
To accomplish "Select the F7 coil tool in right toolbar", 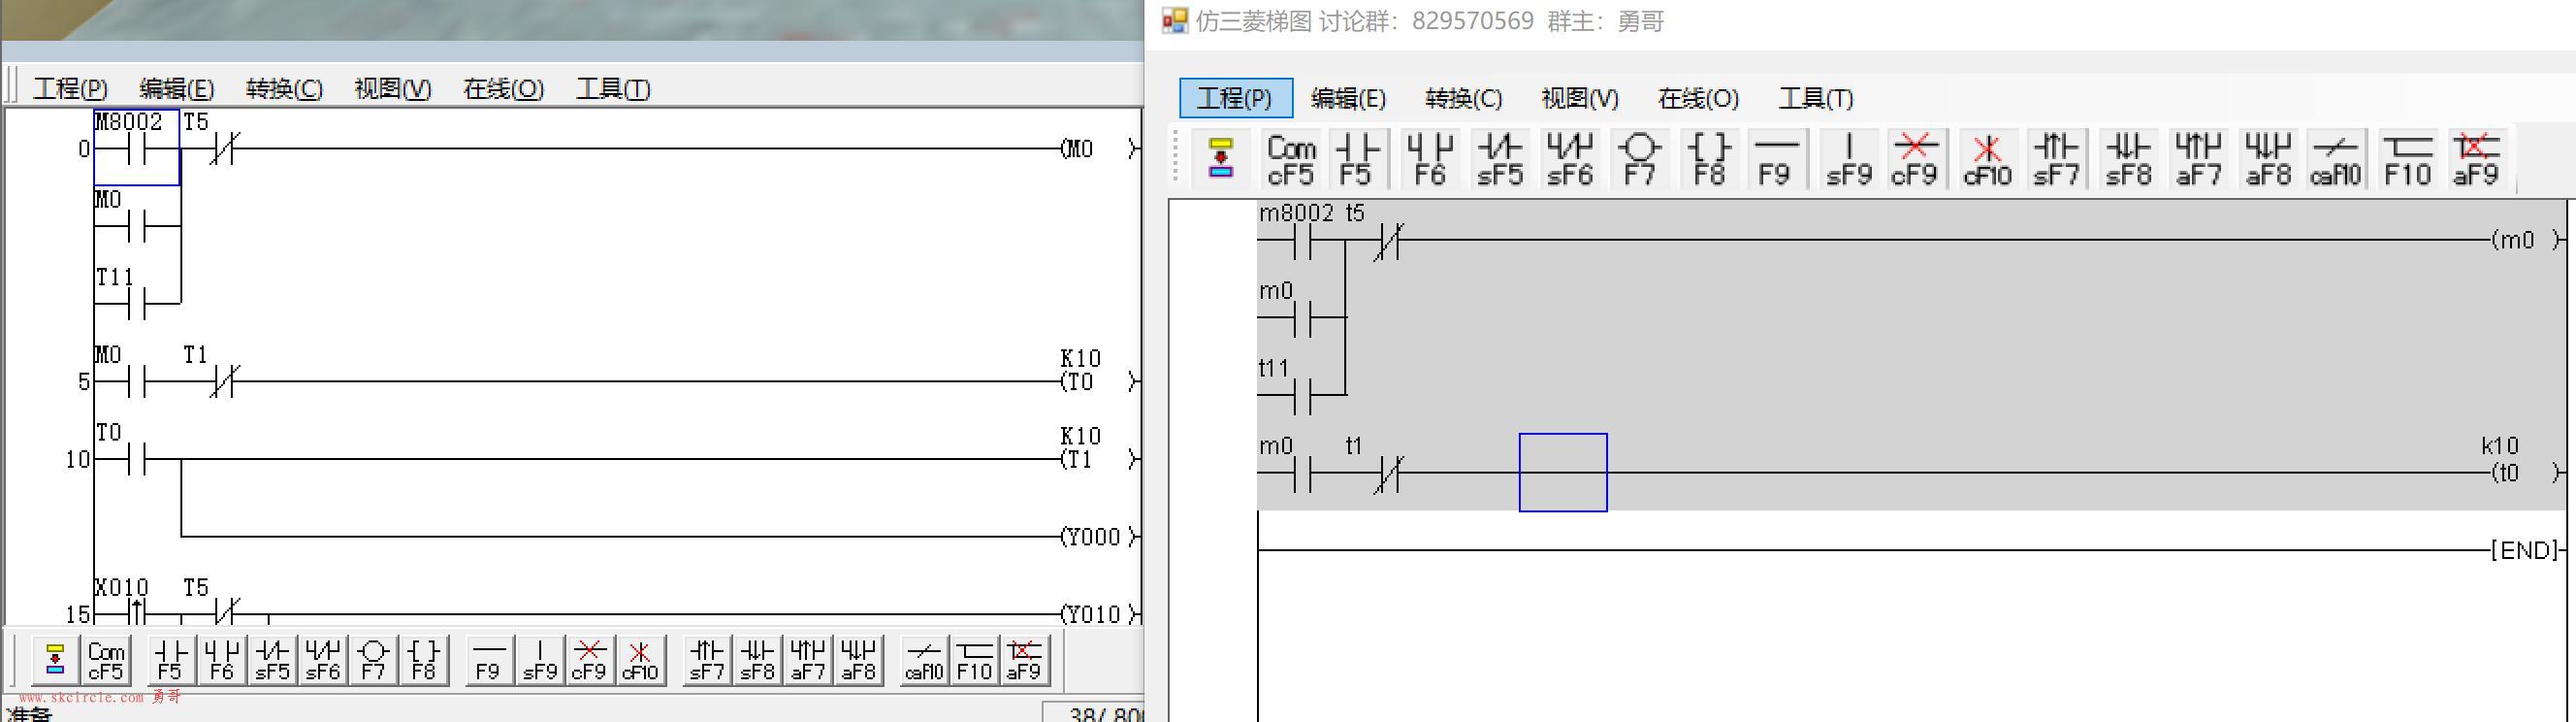I will [1640, 160].
